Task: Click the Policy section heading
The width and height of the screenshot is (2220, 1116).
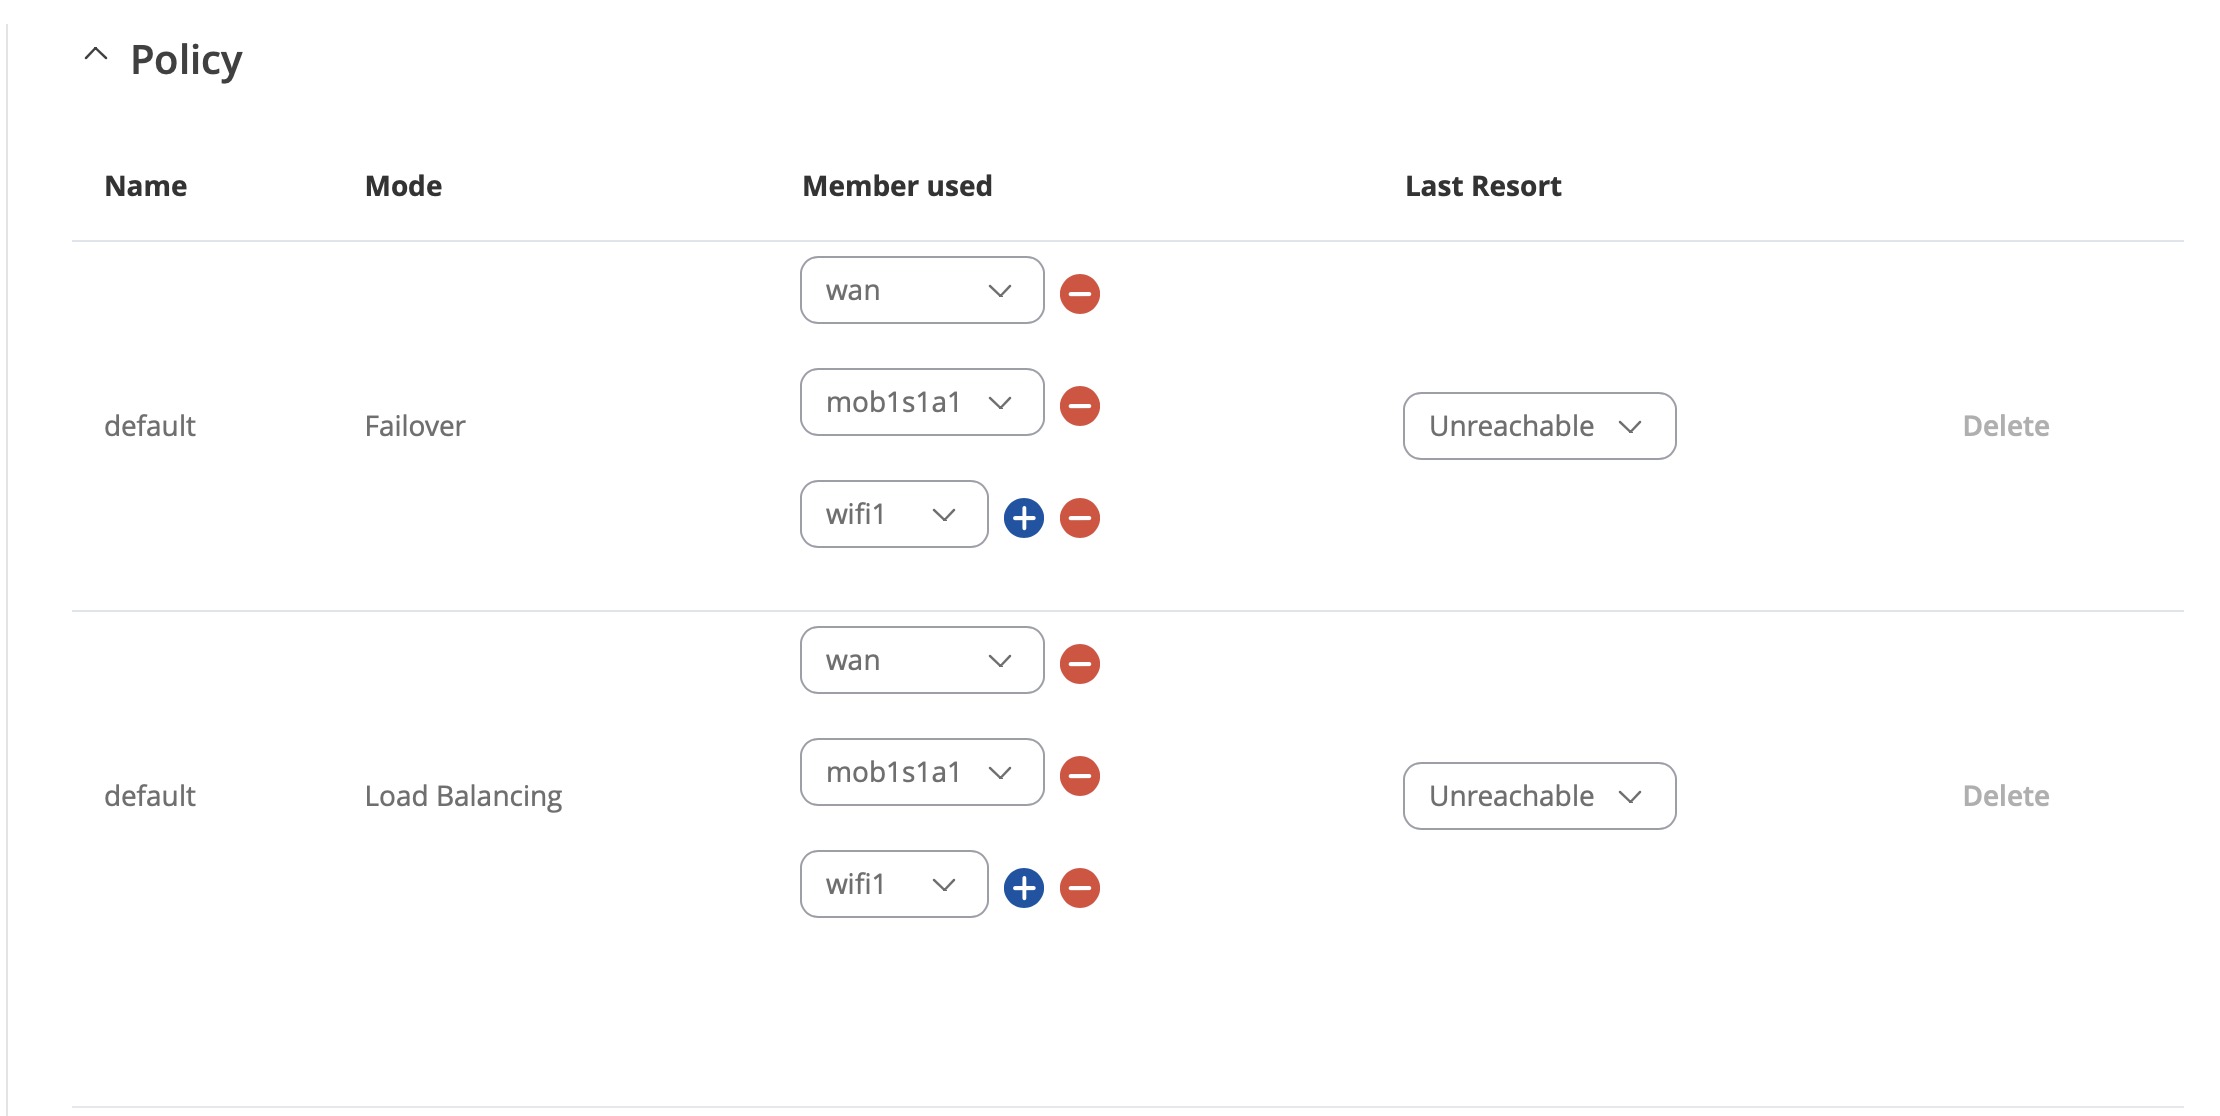Action: tap(187, 60)
